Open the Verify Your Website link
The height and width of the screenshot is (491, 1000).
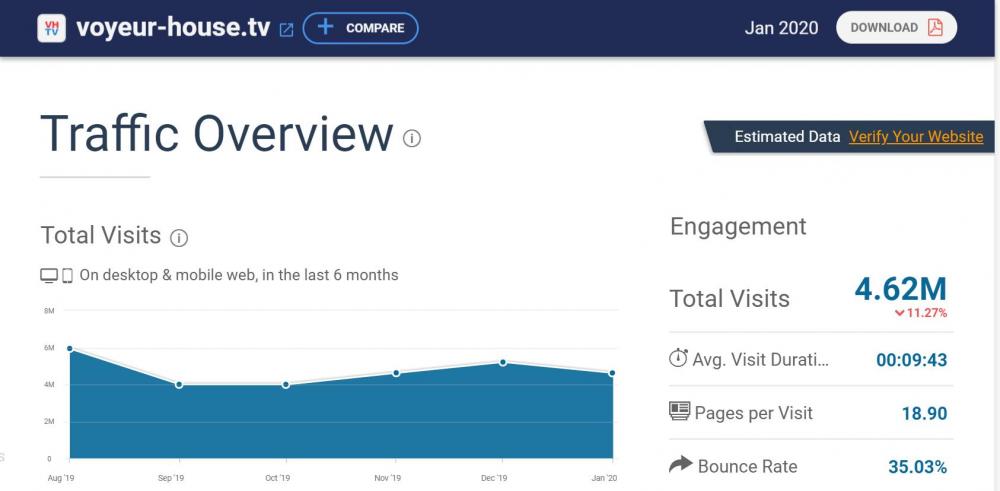coord(916,137)
